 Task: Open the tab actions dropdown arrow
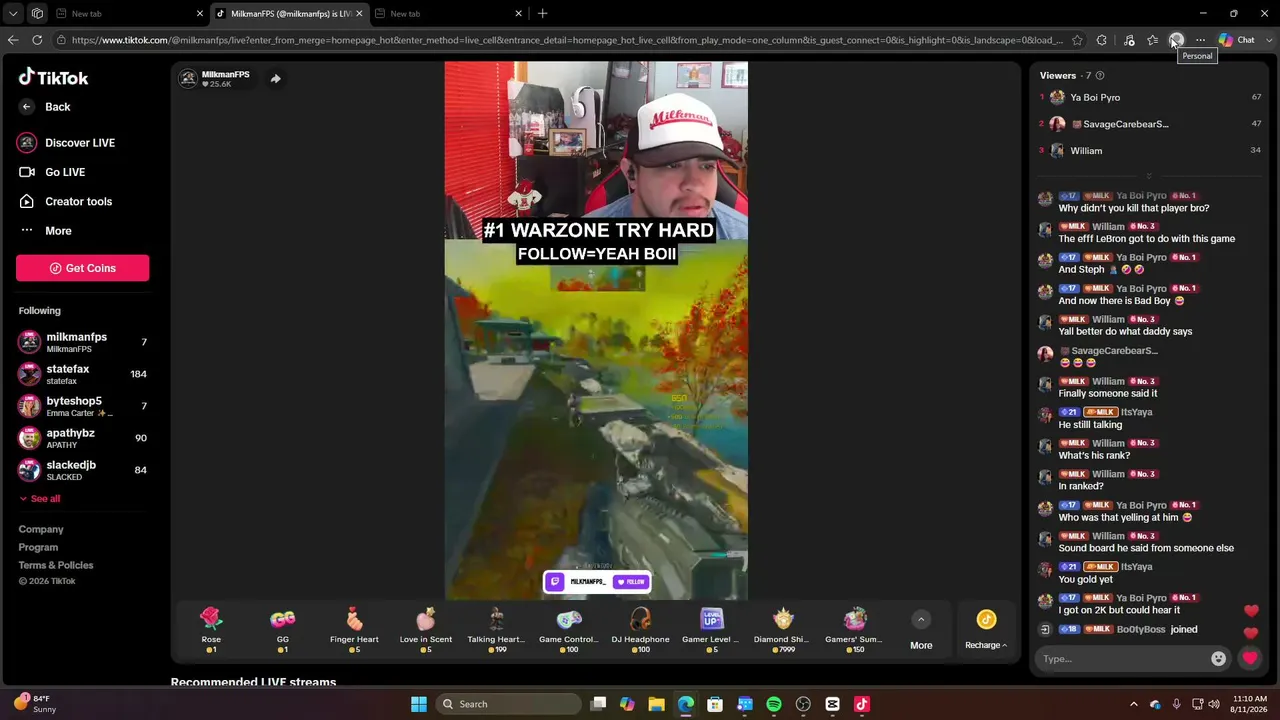13,14
